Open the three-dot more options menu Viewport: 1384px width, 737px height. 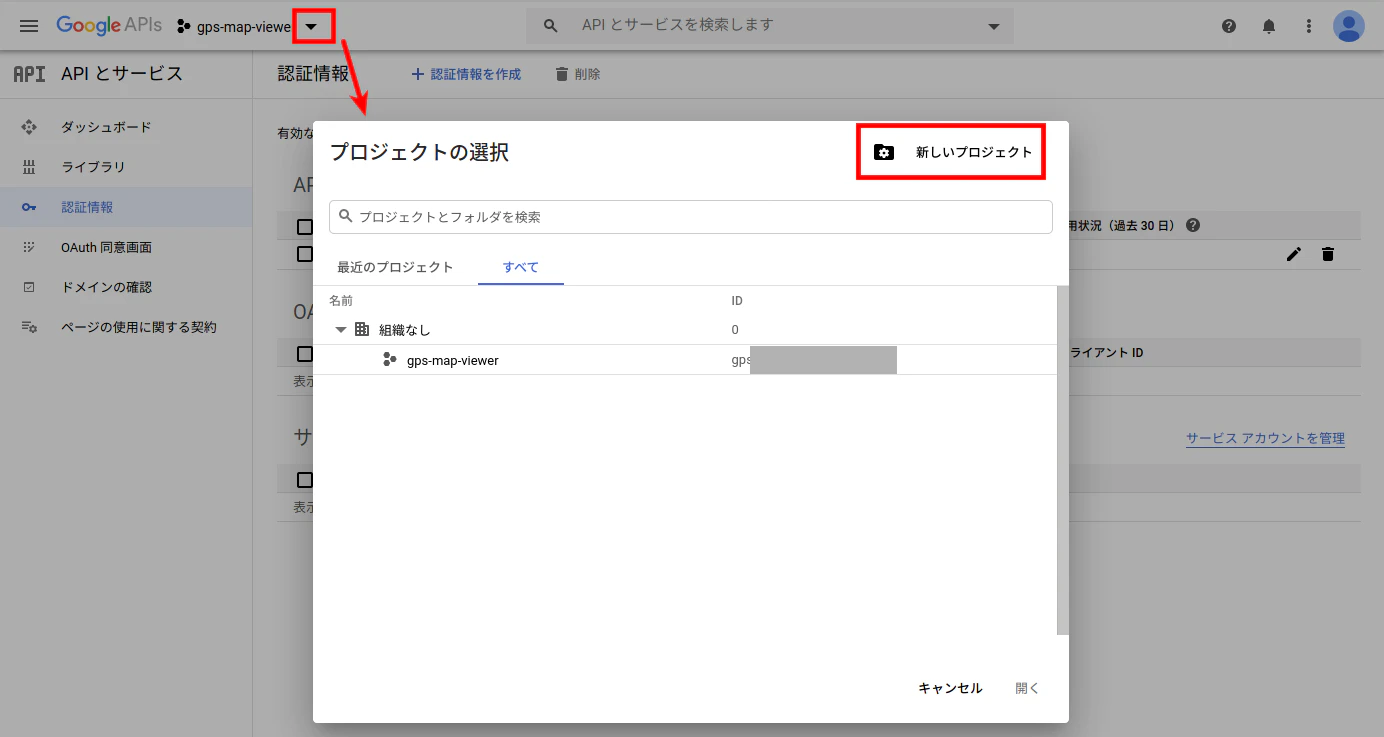(x=1309, y=26)
